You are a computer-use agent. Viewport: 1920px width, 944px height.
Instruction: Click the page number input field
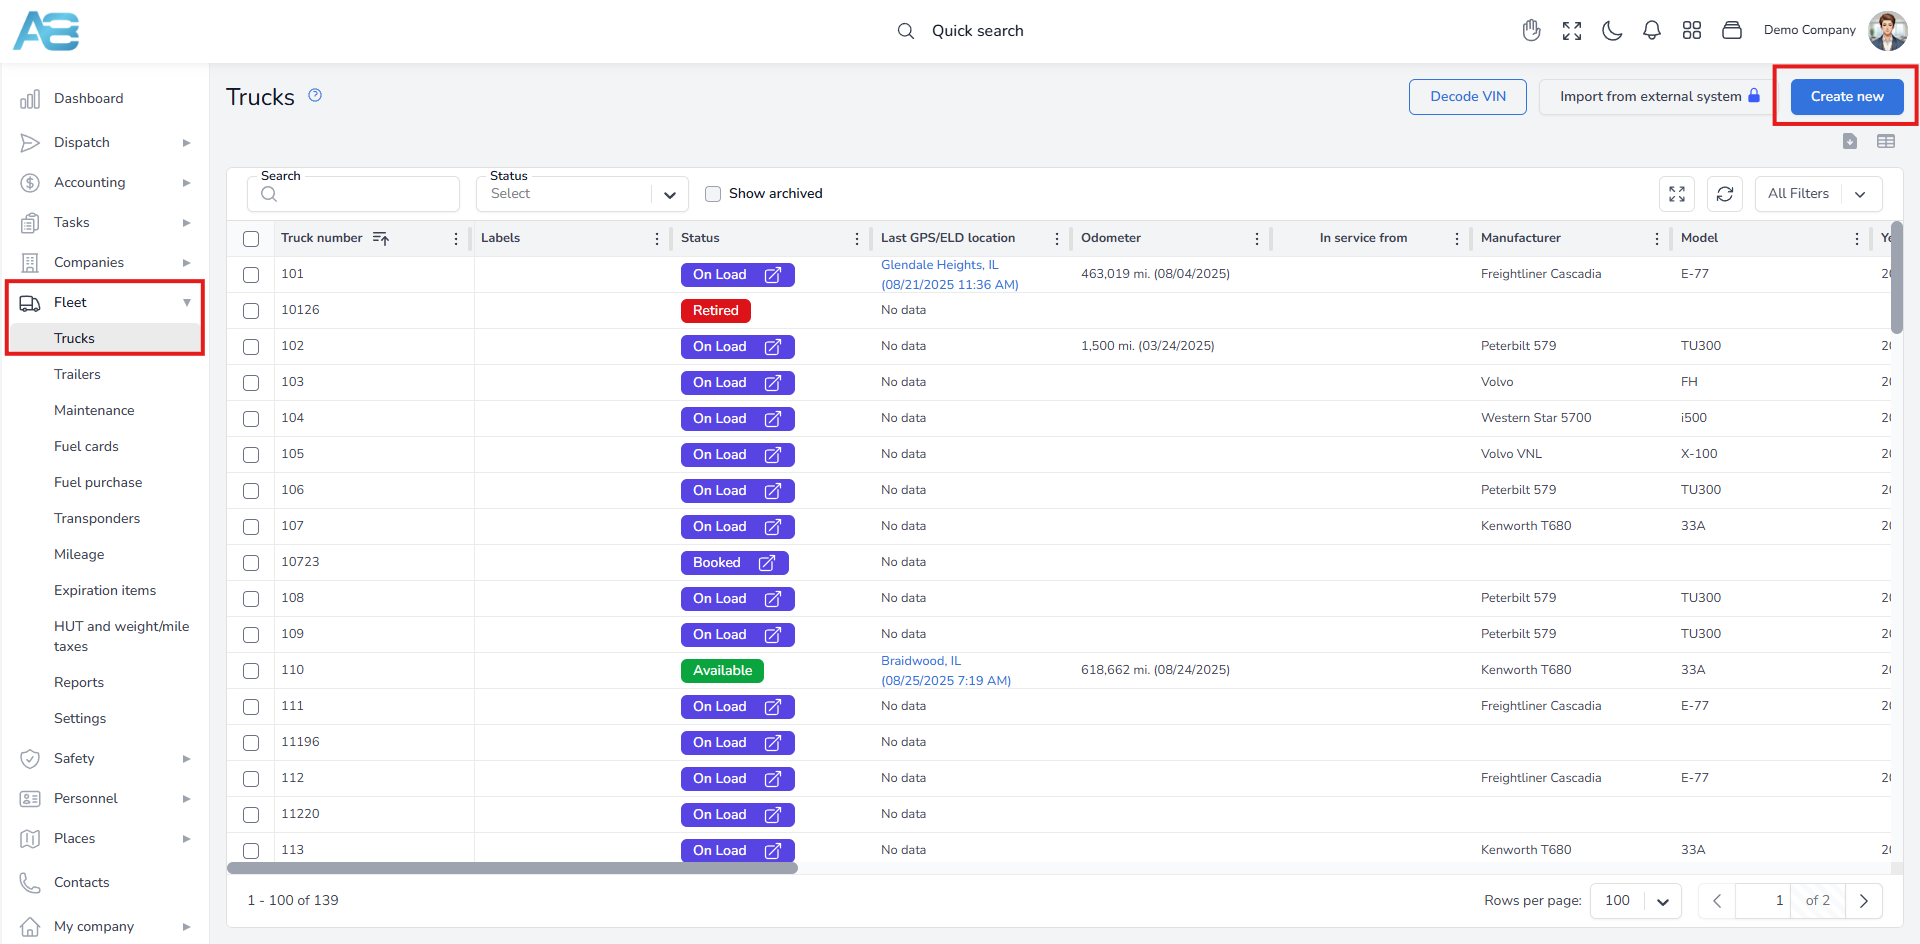point(1763,901)
